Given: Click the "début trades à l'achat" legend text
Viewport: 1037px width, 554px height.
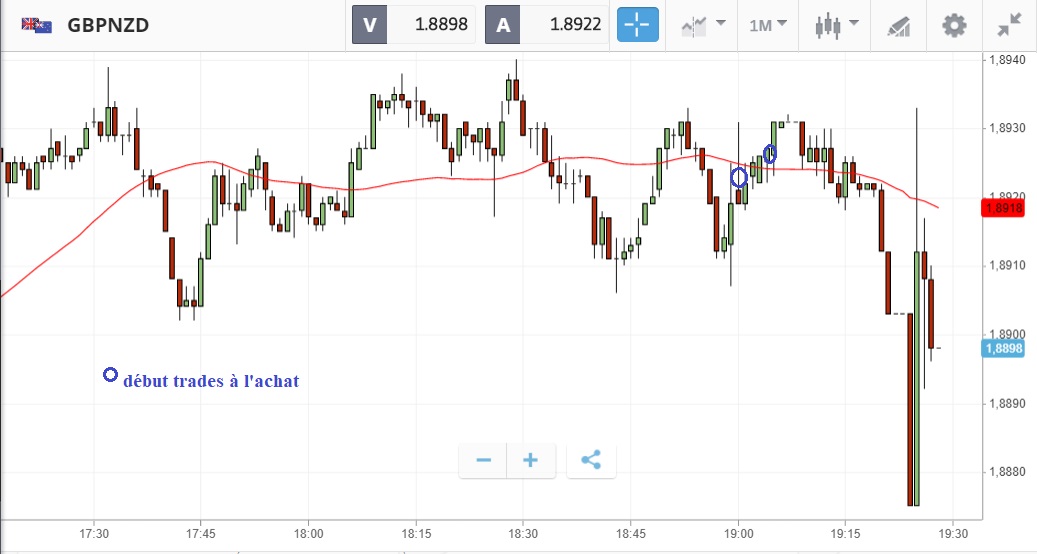Looking at the screenshot, I should (x=210, y=380).
